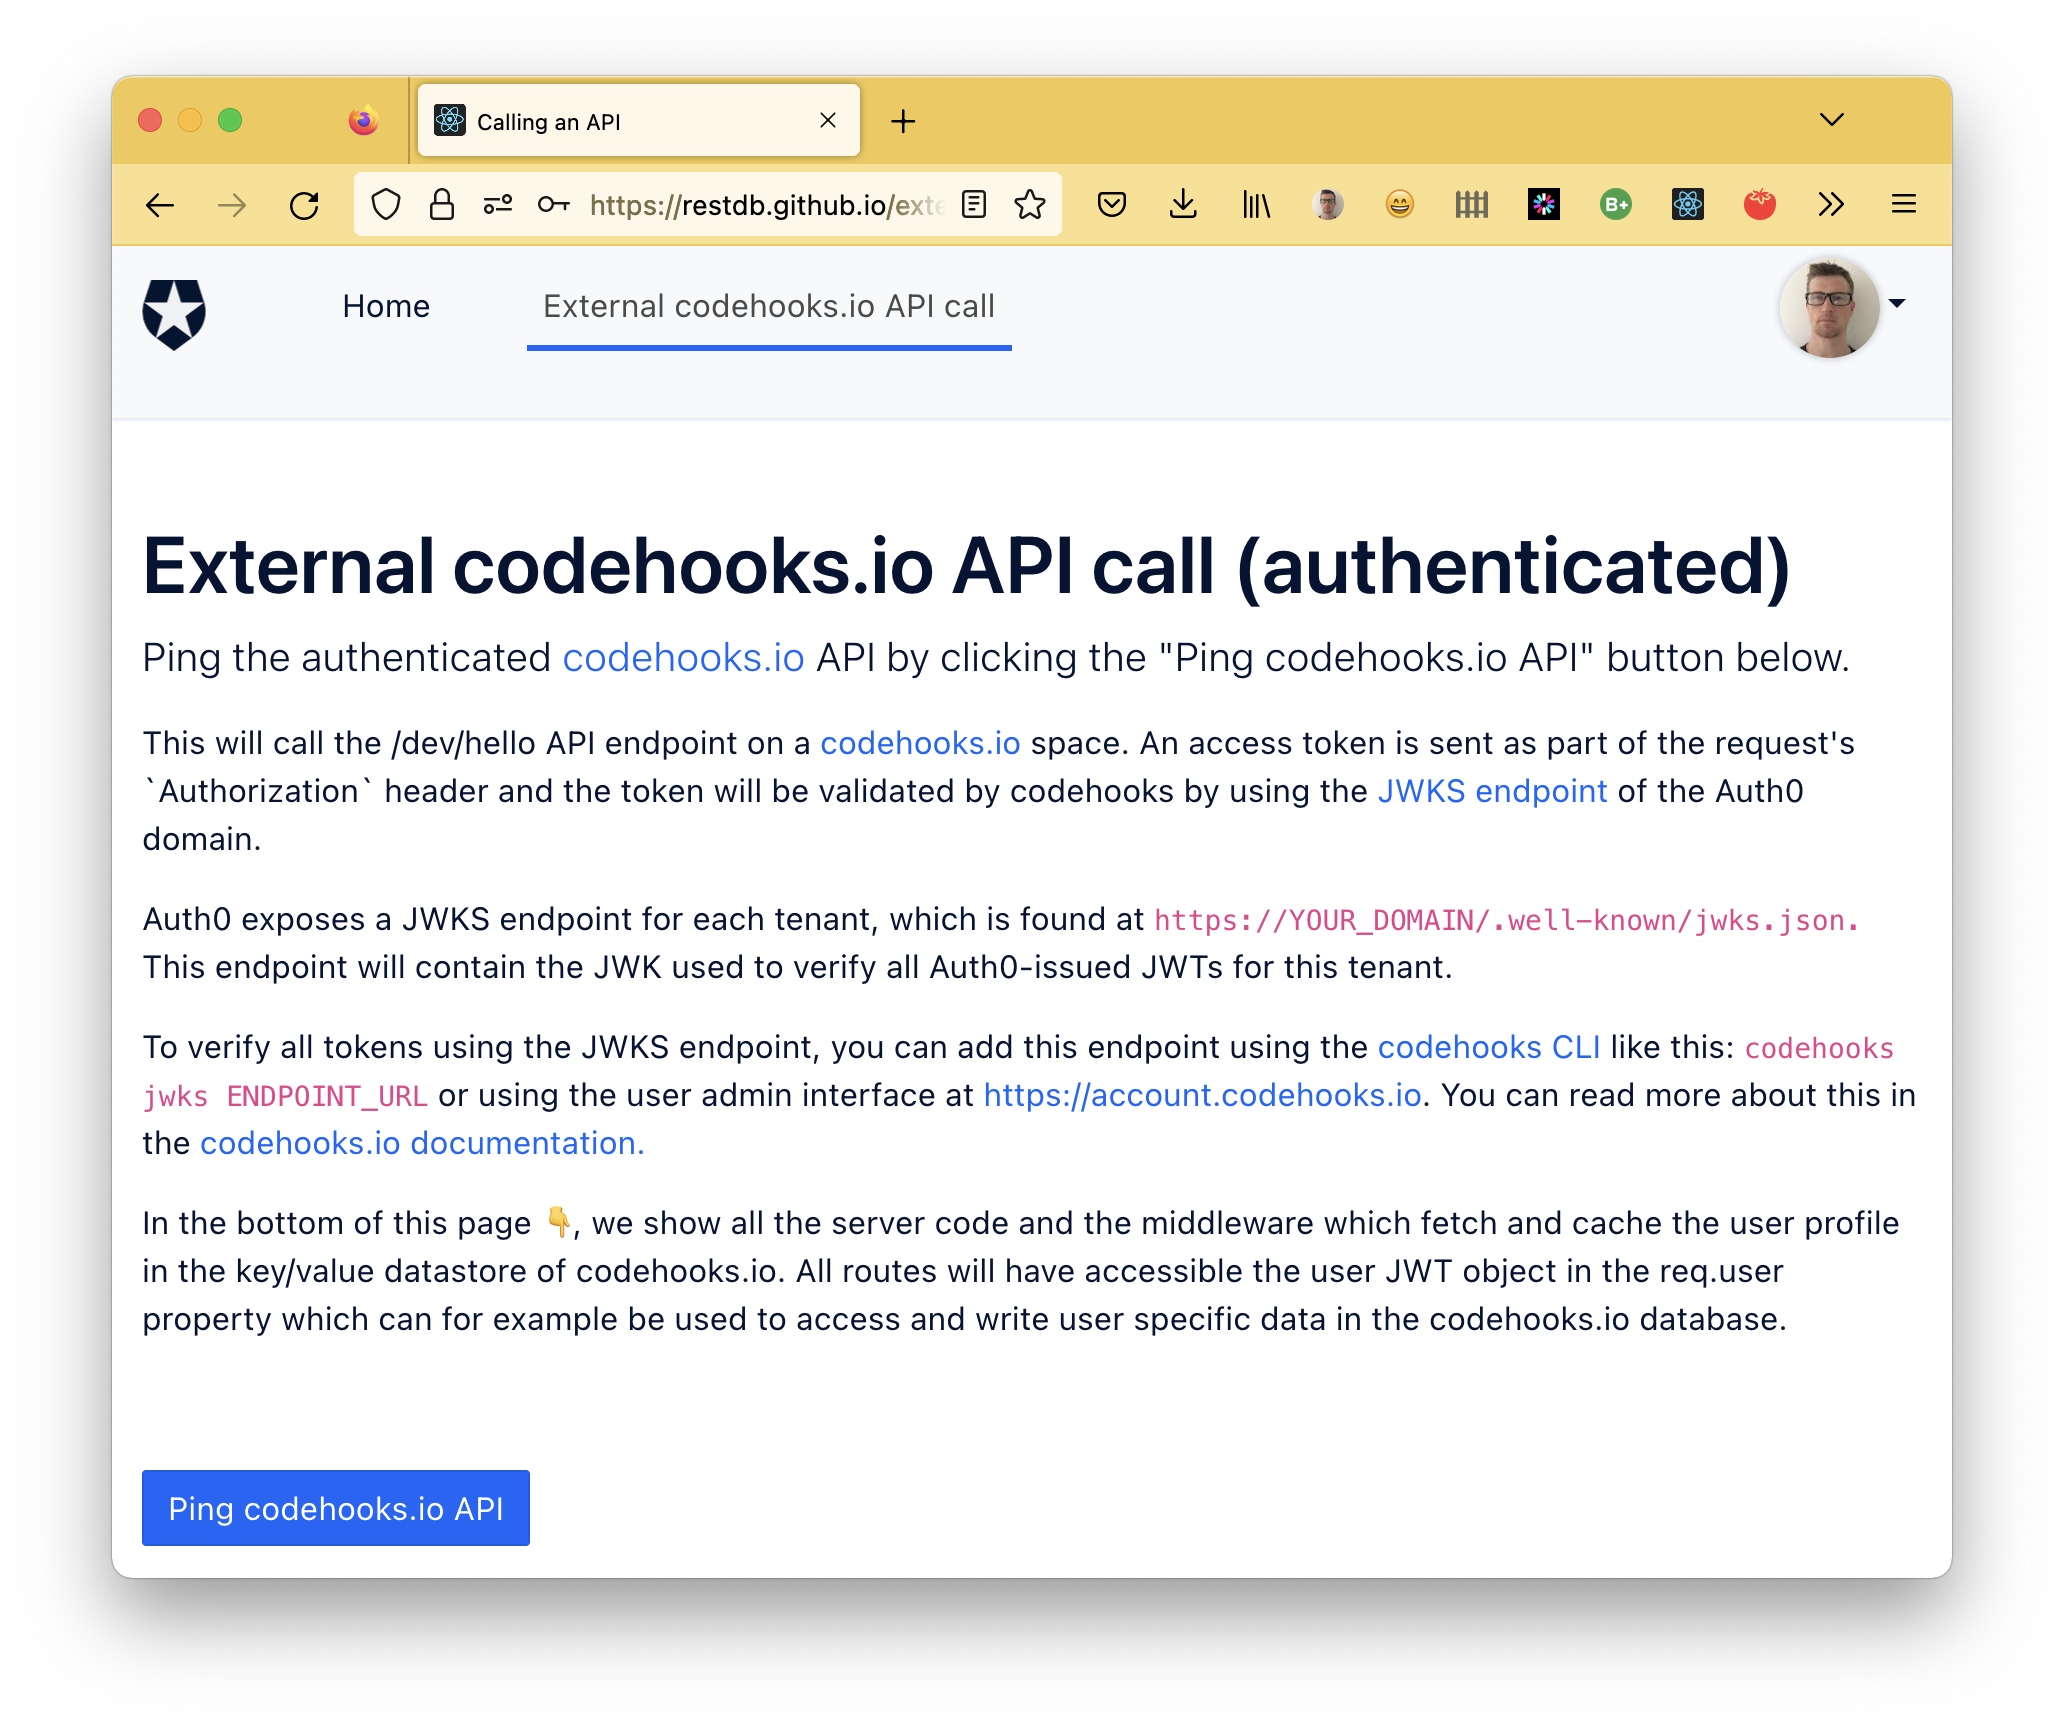Click the address bar URL
The image size is (2064, 1726).
(765, 205)
